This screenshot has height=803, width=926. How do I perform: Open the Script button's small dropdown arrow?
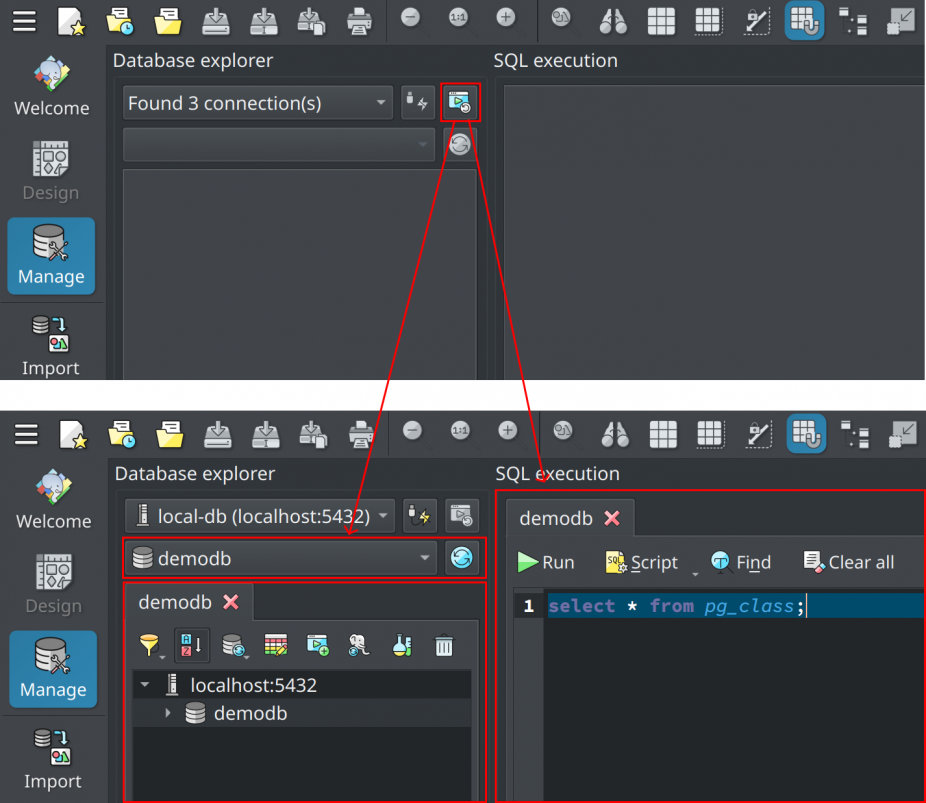(x=695, y=574)
